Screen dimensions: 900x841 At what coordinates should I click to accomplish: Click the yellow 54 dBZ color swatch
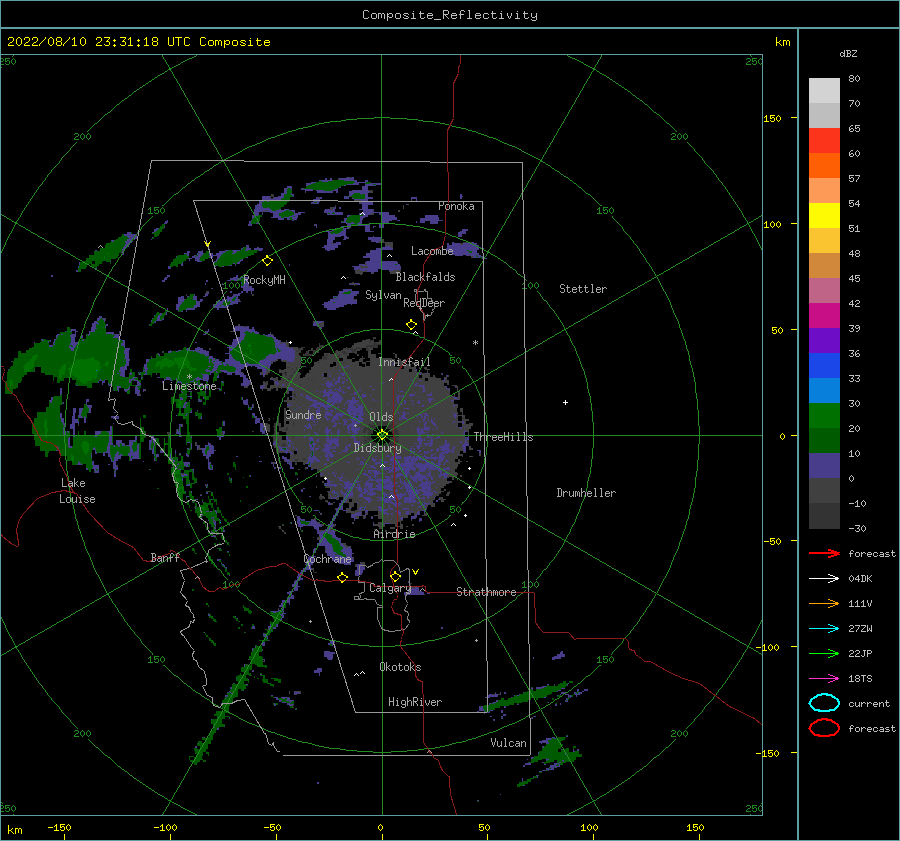[x=824, y=215]
